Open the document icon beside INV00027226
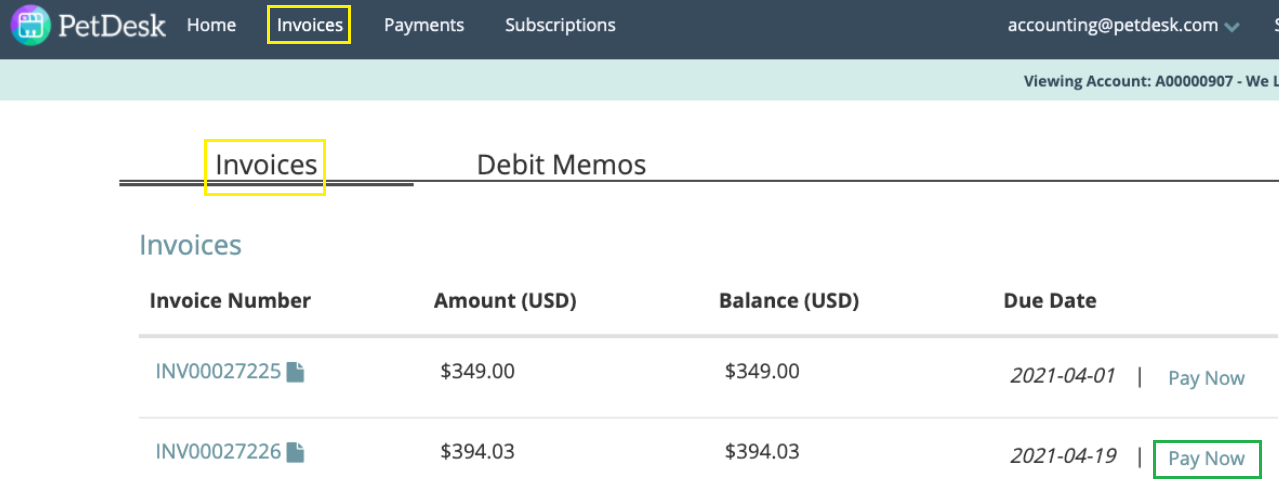 (x=295, y=452)
